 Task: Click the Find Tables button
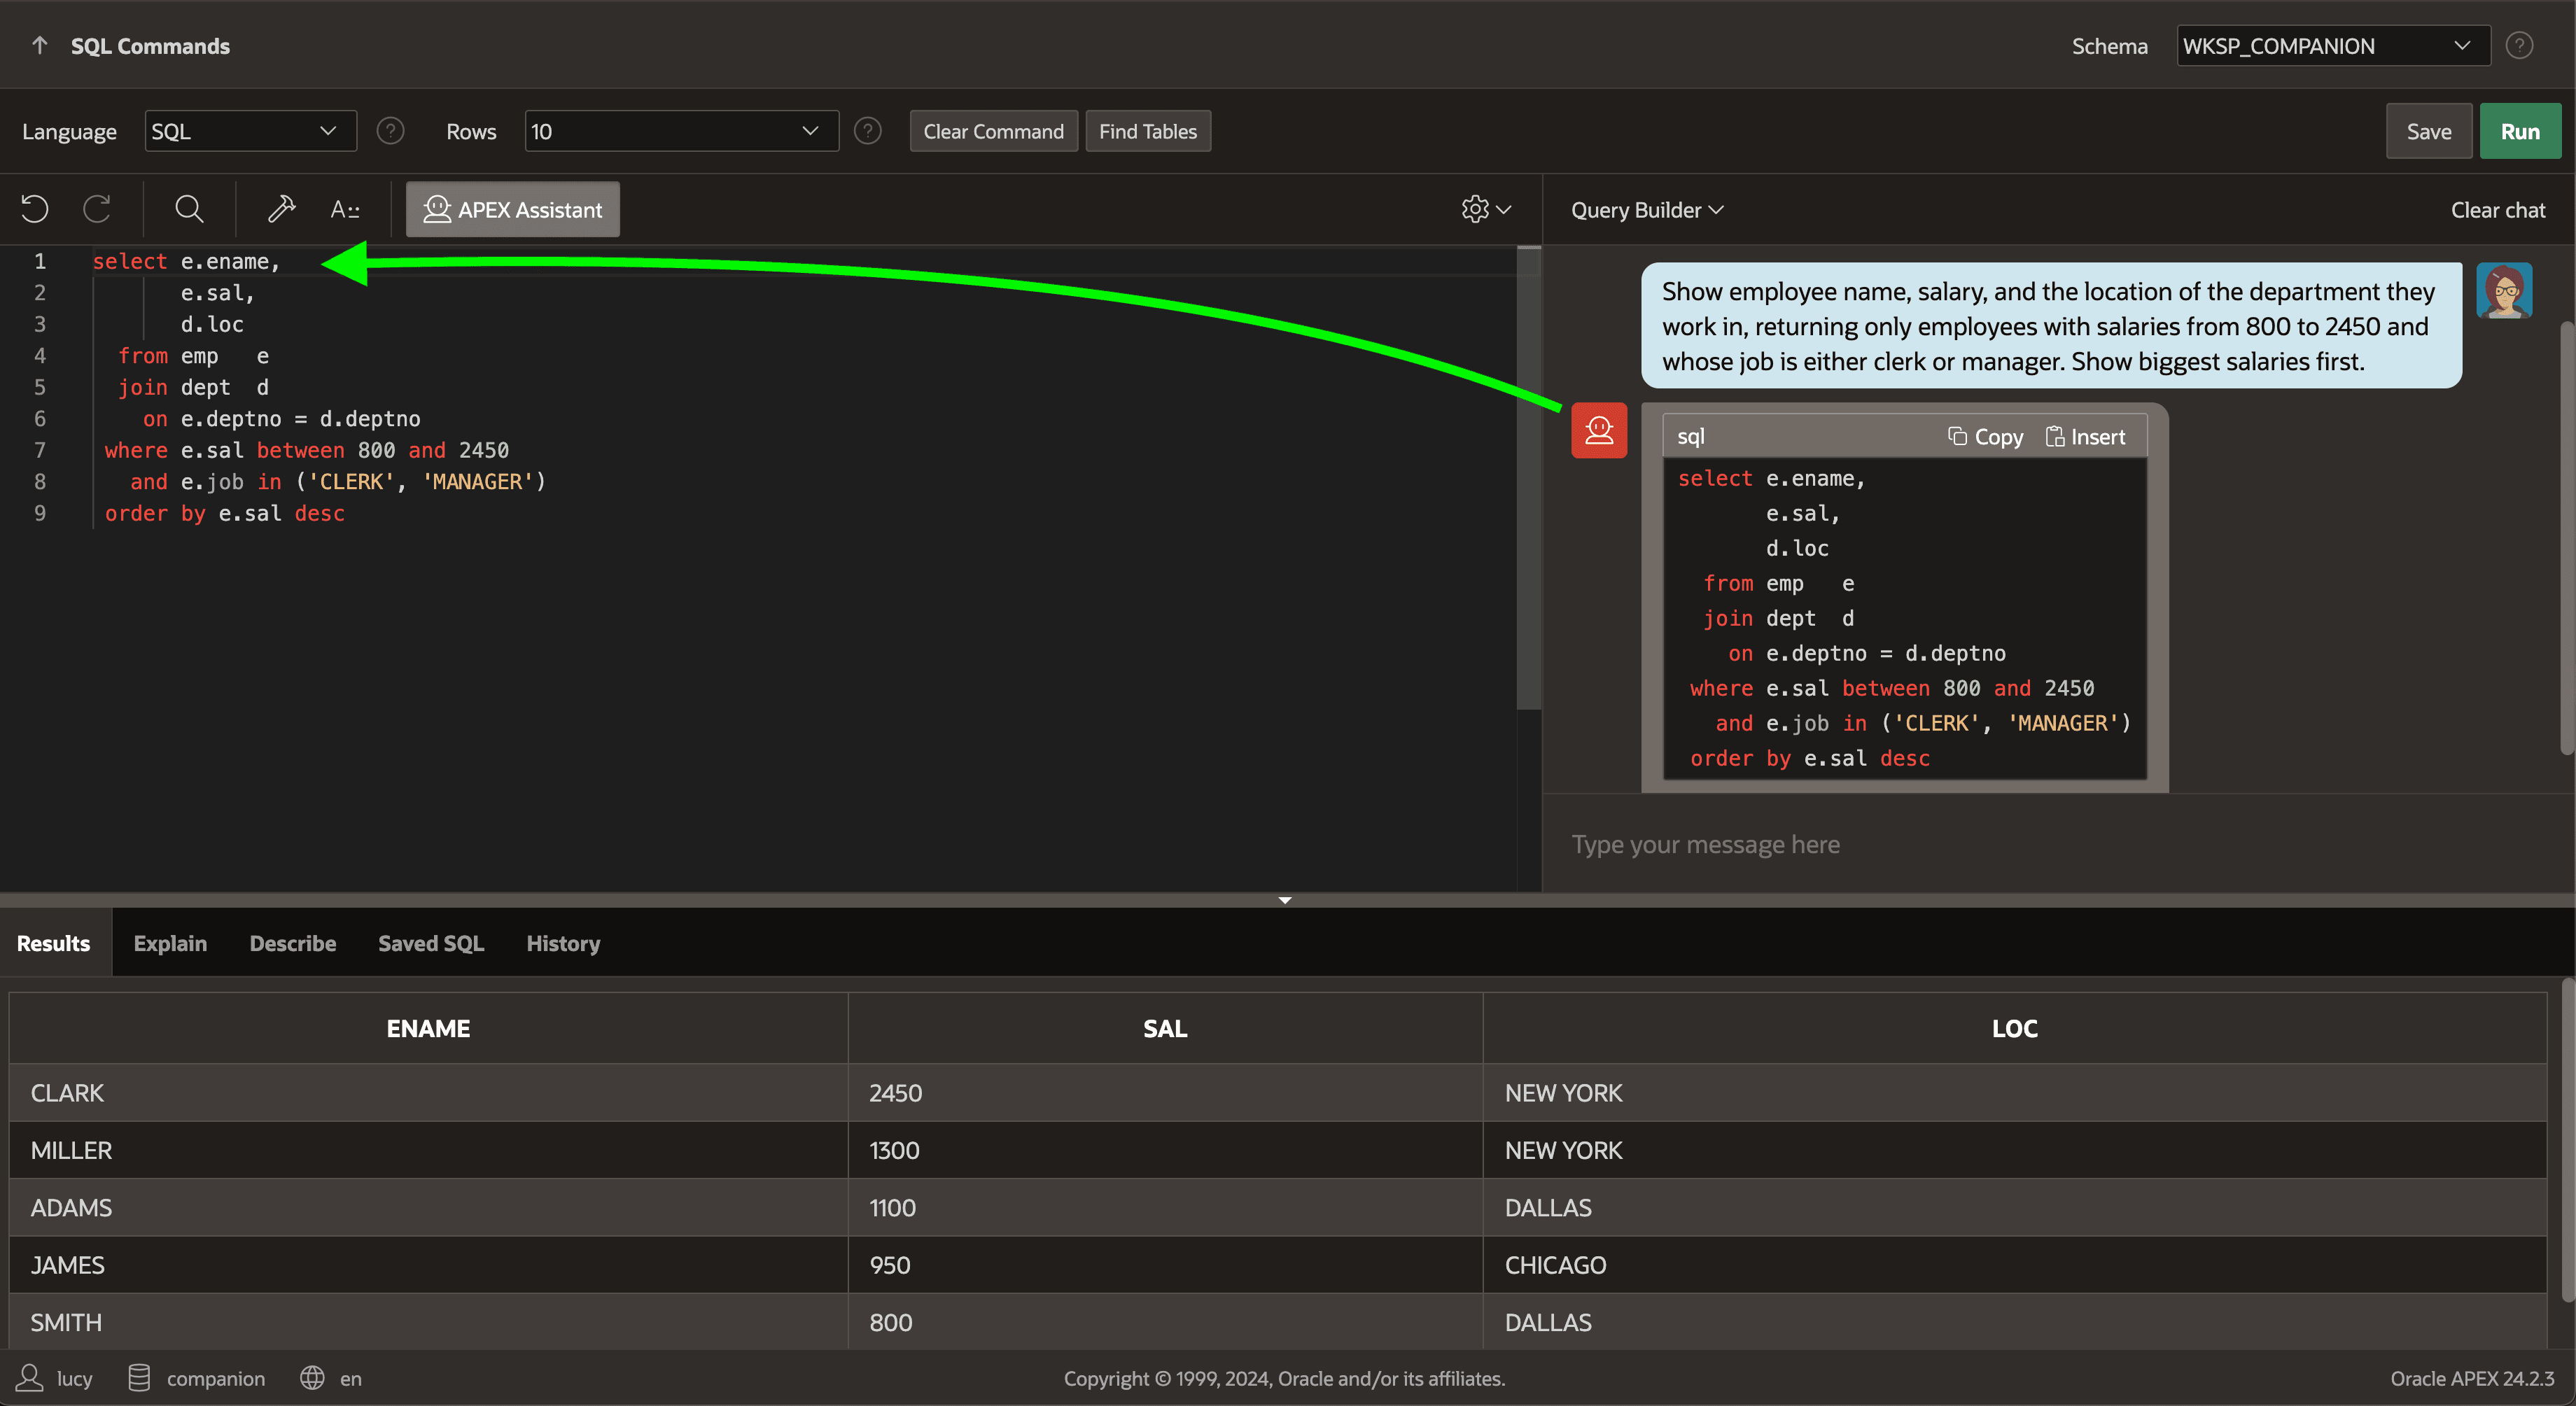[1148, 131]
